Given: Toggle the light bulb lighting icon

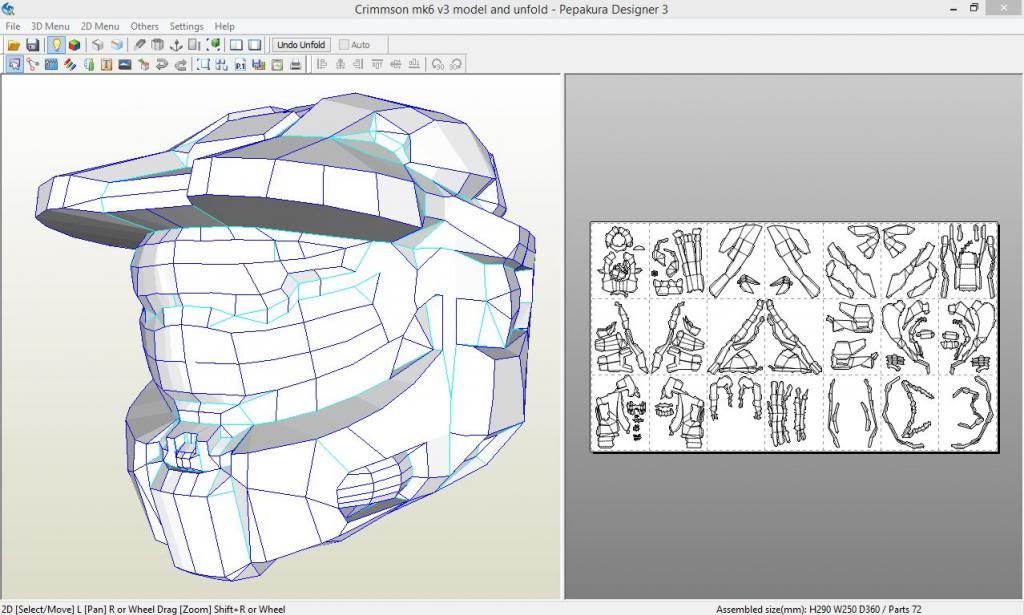Looking at the screenshot, I should point(56,45).
